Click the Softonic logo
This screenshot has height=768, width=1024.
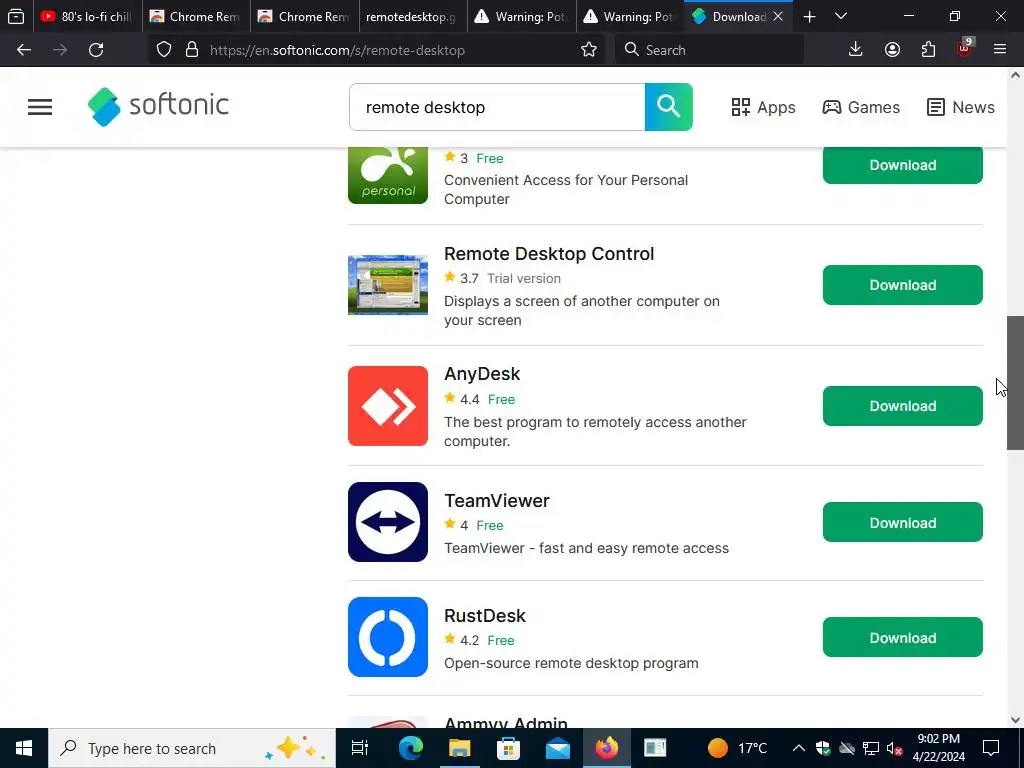pos(158,106)
